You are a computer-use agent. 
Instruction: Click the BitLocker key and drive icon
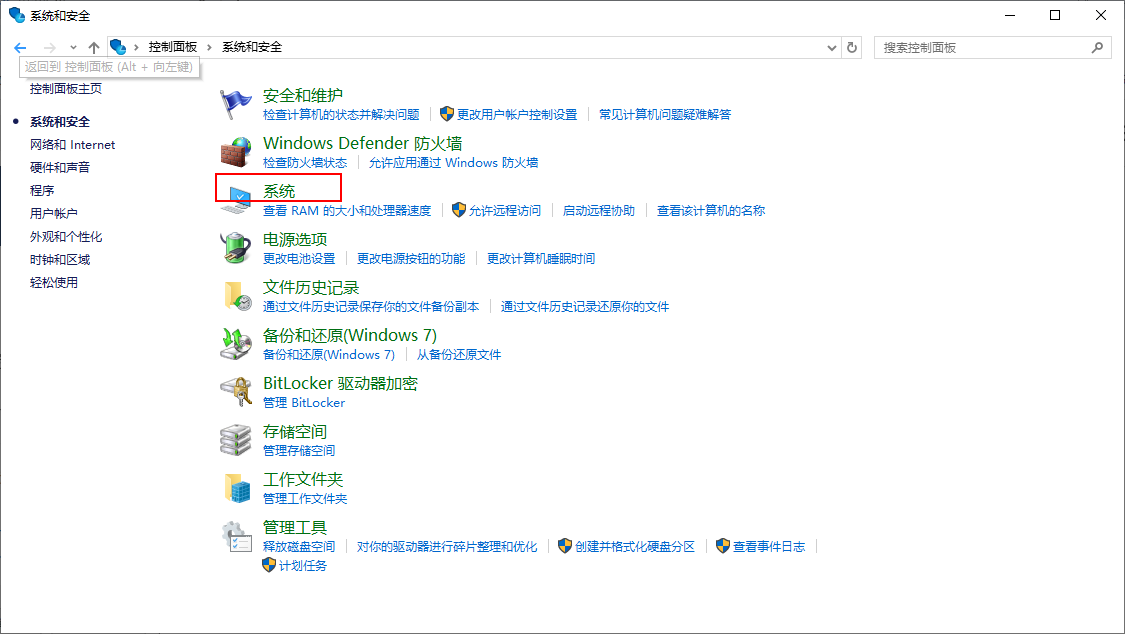(235, 392)
